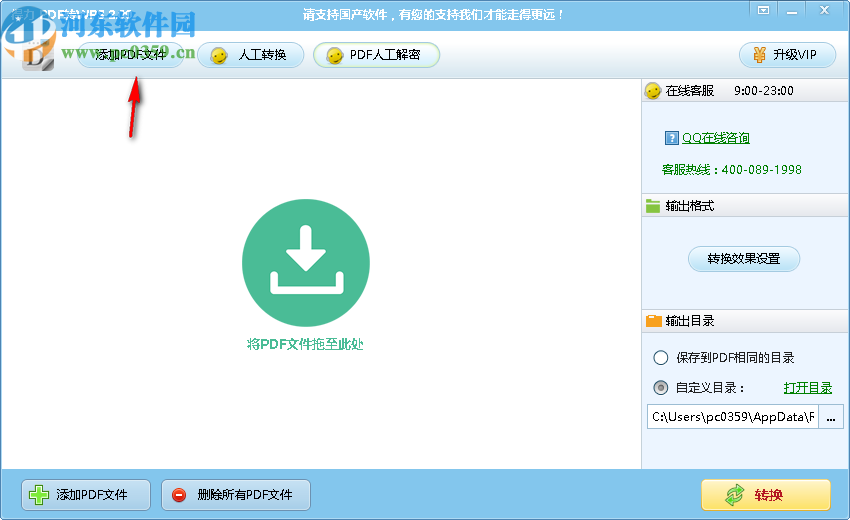The image size is (850, 520).
Task: Click the 在线客服 9:00-23:00 header
Action: [x=745, y=91]
